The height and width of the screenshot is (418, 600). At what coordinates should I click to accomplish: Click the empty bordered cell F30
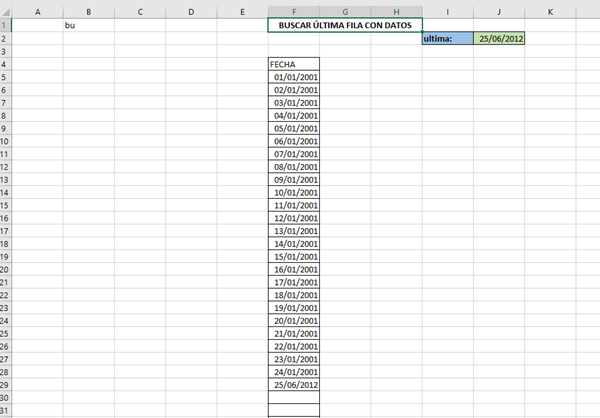pyautogui.click(x=294, y=398)
